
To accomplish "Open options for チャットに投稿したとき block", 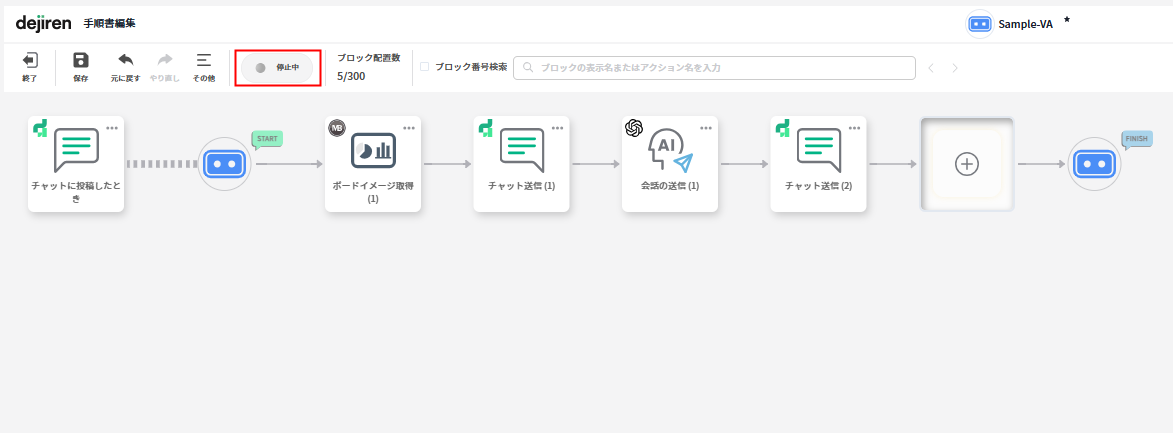I will click(x=112, y=127).
